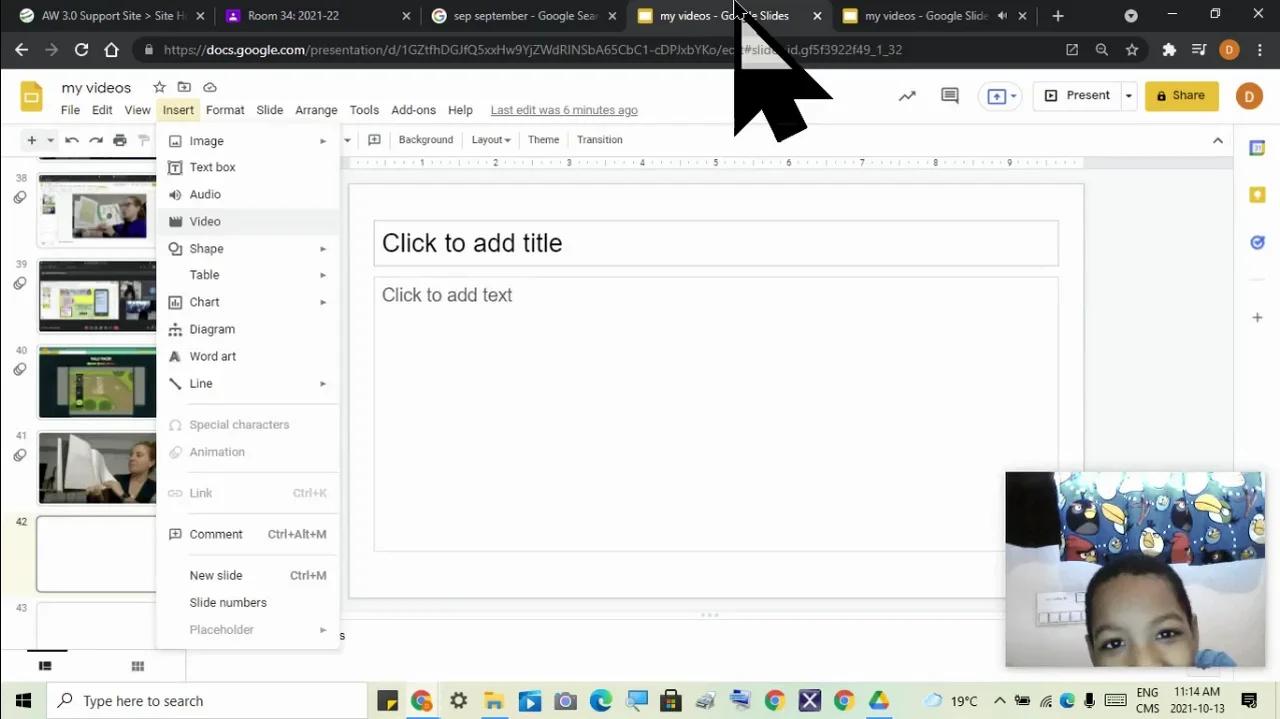Click the Undo icon in the toolbar
This screenshot has height=719, width=1280.
pyautogui.click(x=71, y=140)
